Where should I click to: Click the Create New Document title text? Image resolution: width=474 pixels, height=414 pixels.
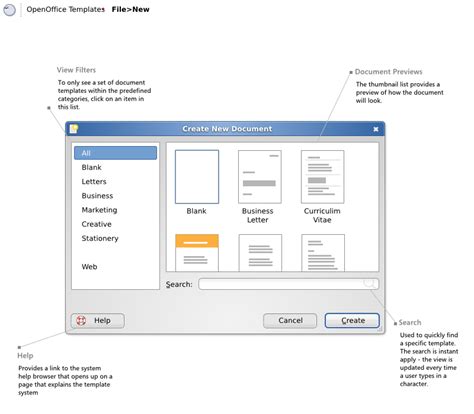pos(227,129)
